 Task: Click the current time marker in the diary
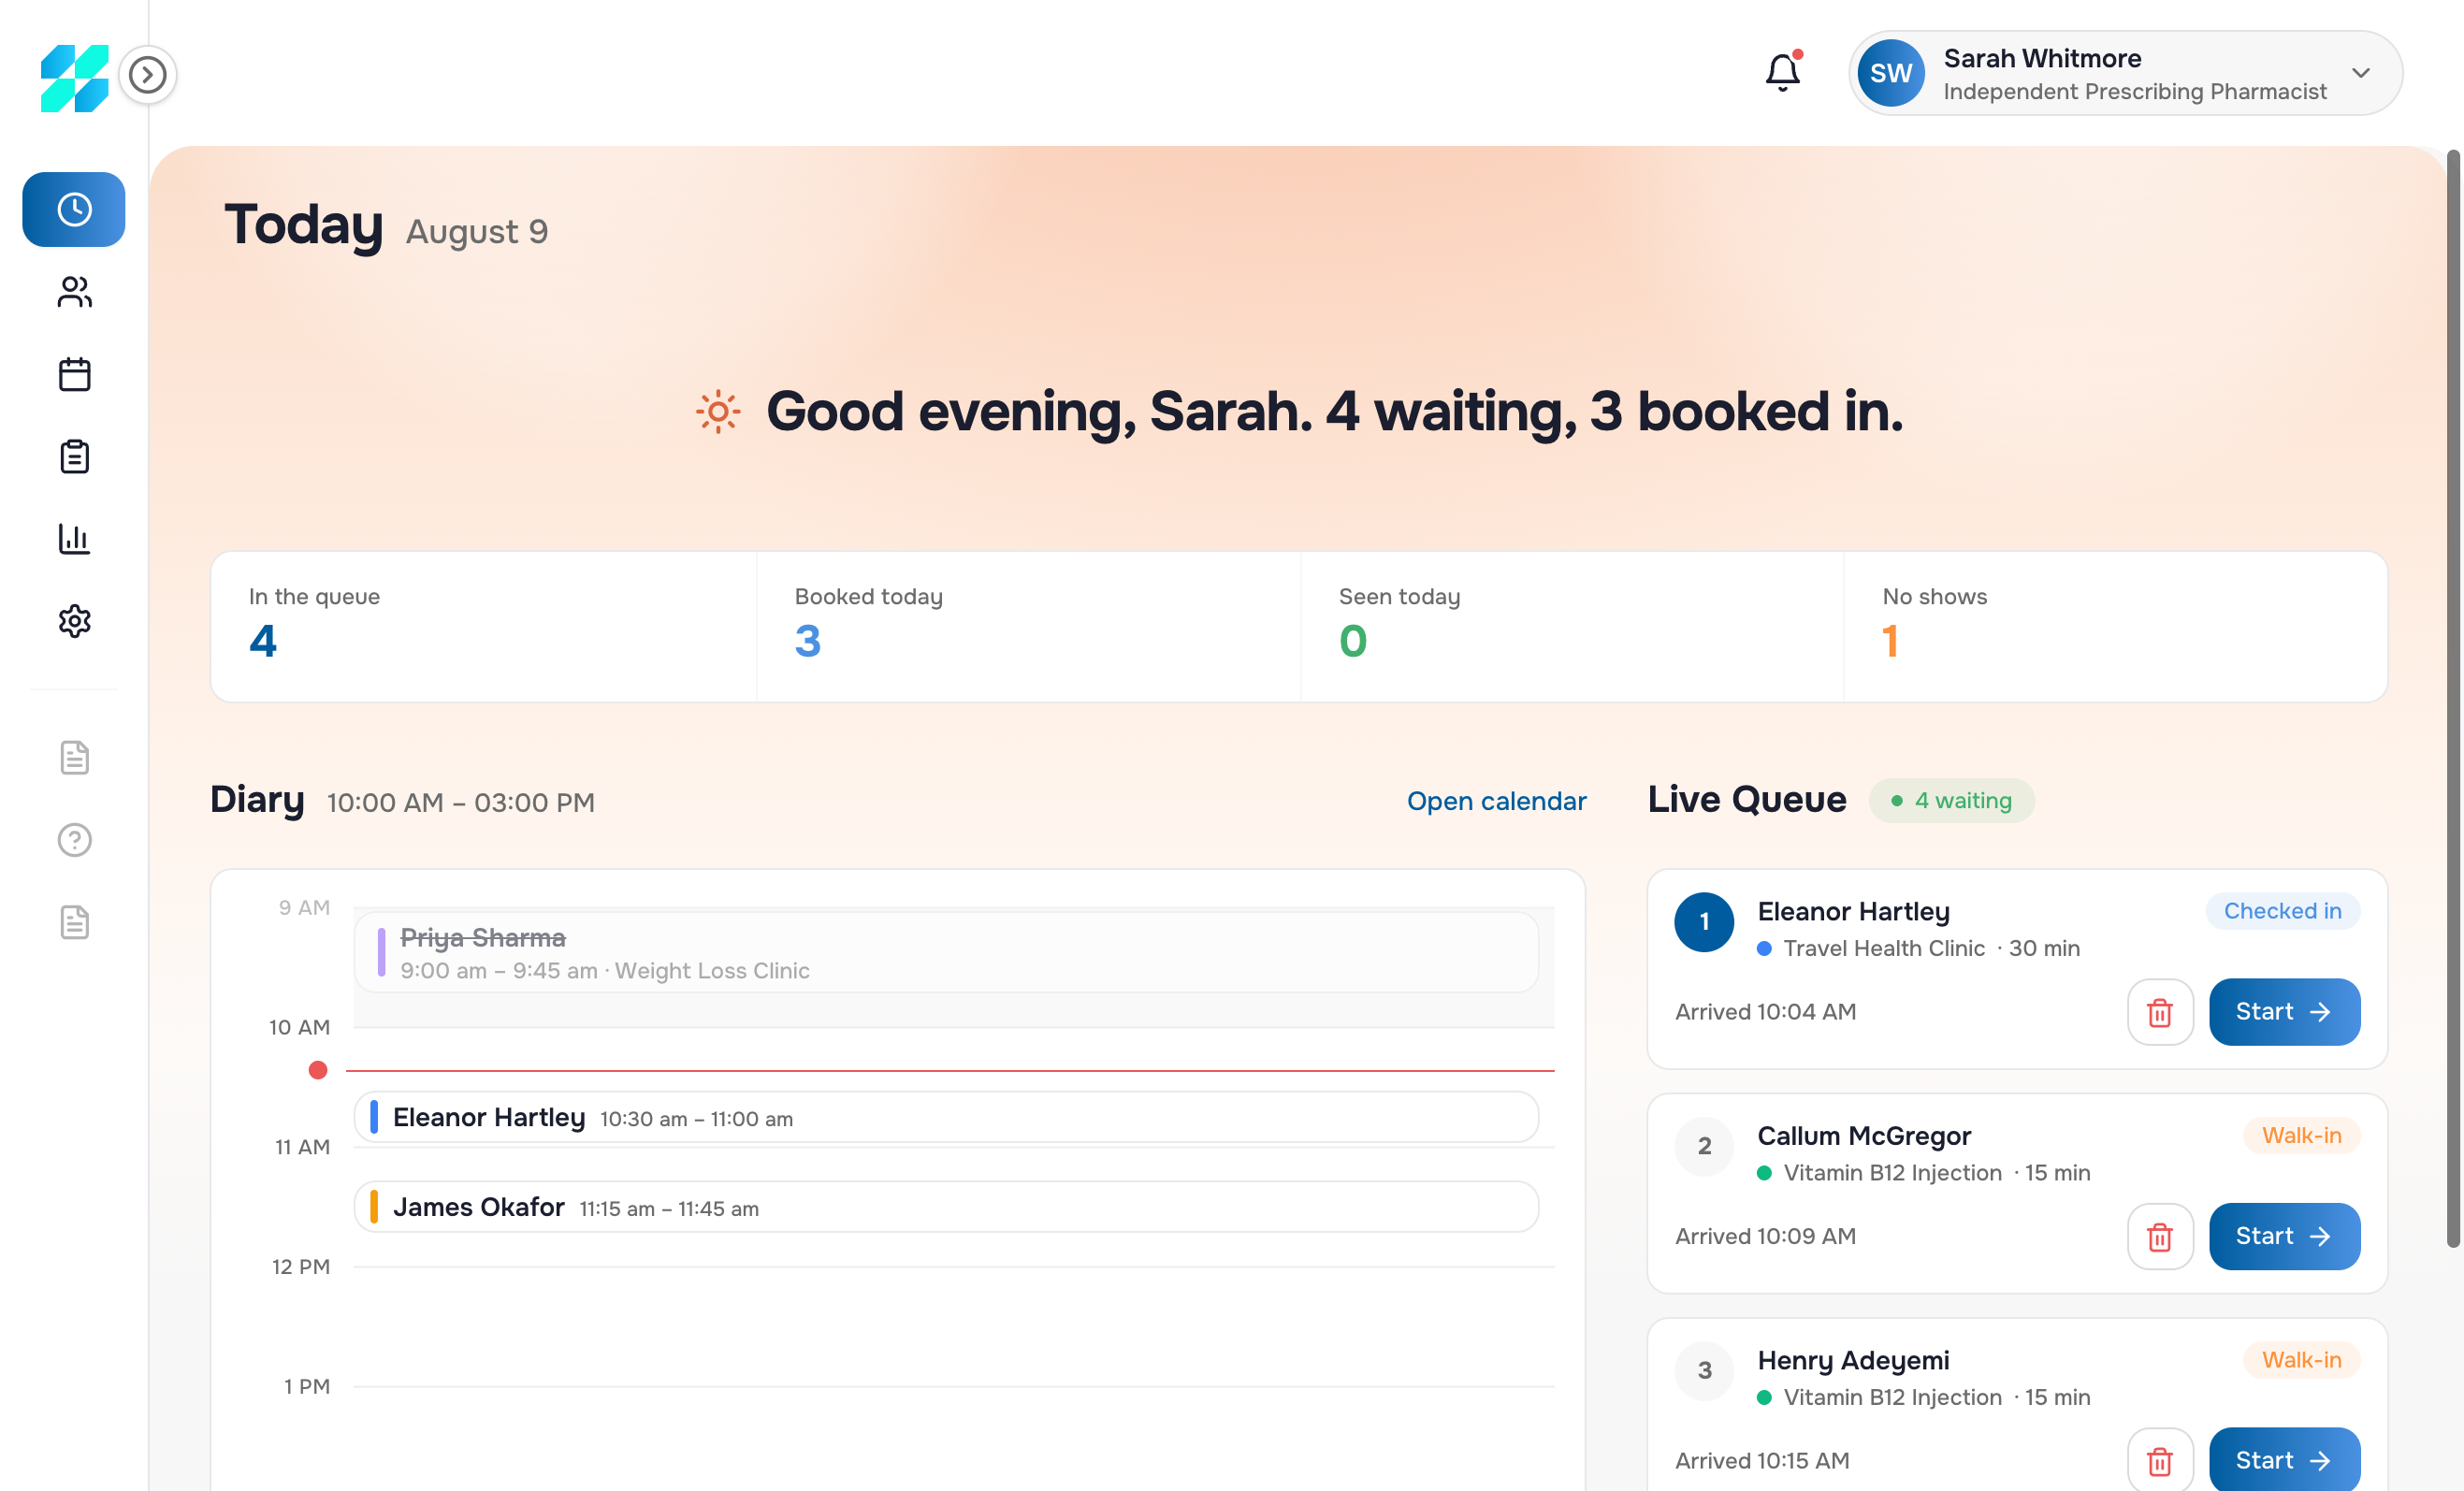[x=318, y=1070]
